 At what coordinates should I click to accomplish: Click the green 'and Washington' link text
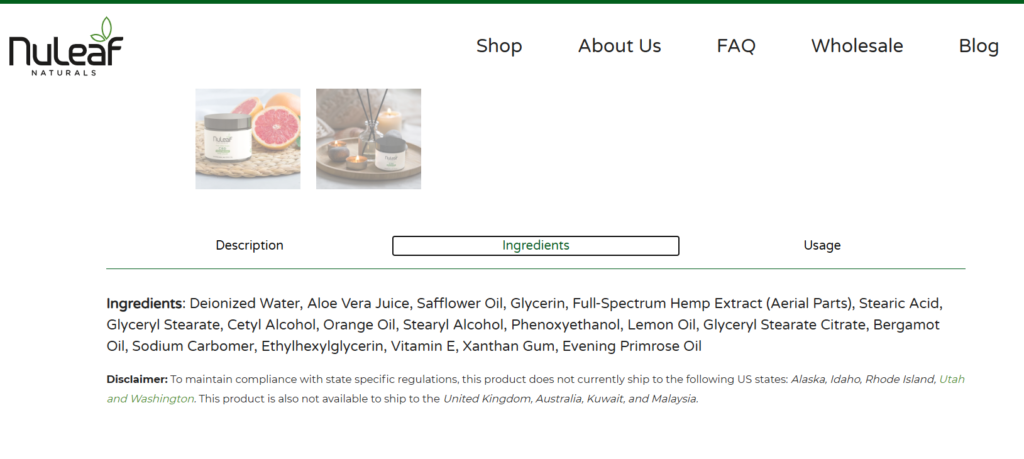click(x=150, y=398)
